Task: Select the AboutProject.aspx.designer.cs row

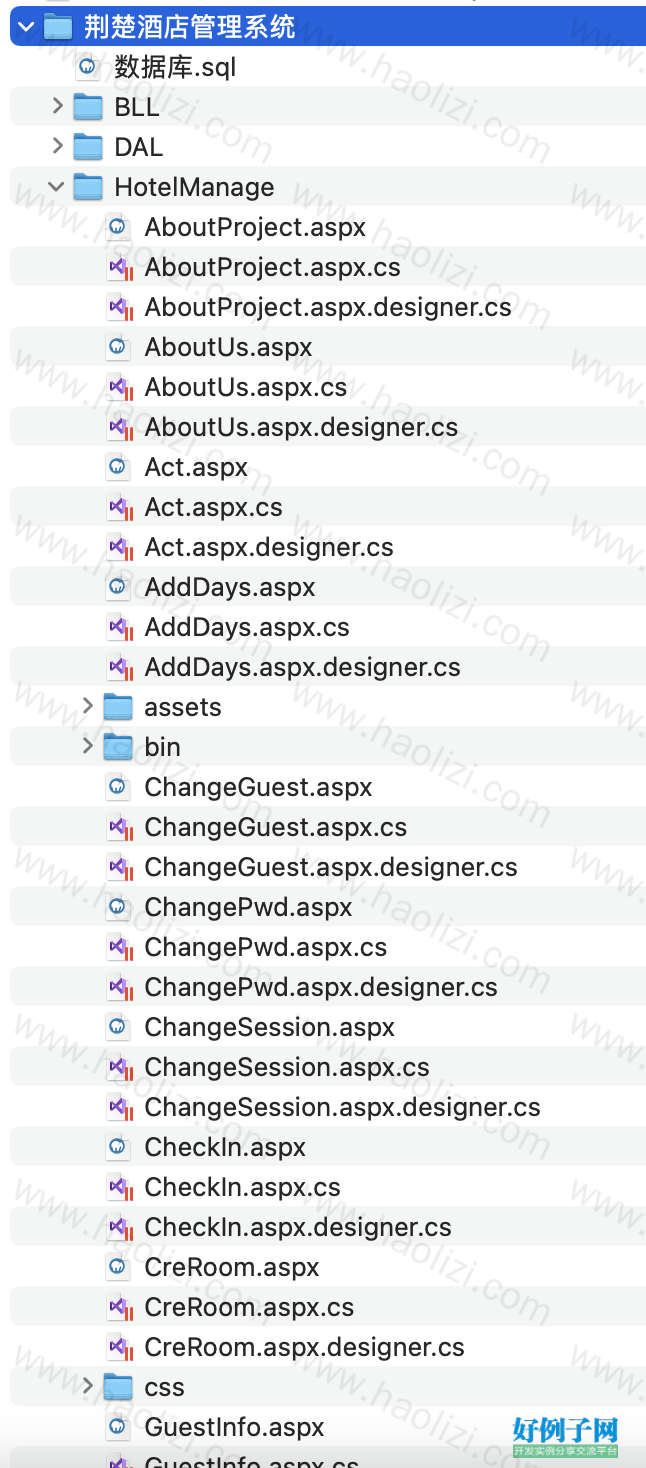Action: click(x=328, y=307)
